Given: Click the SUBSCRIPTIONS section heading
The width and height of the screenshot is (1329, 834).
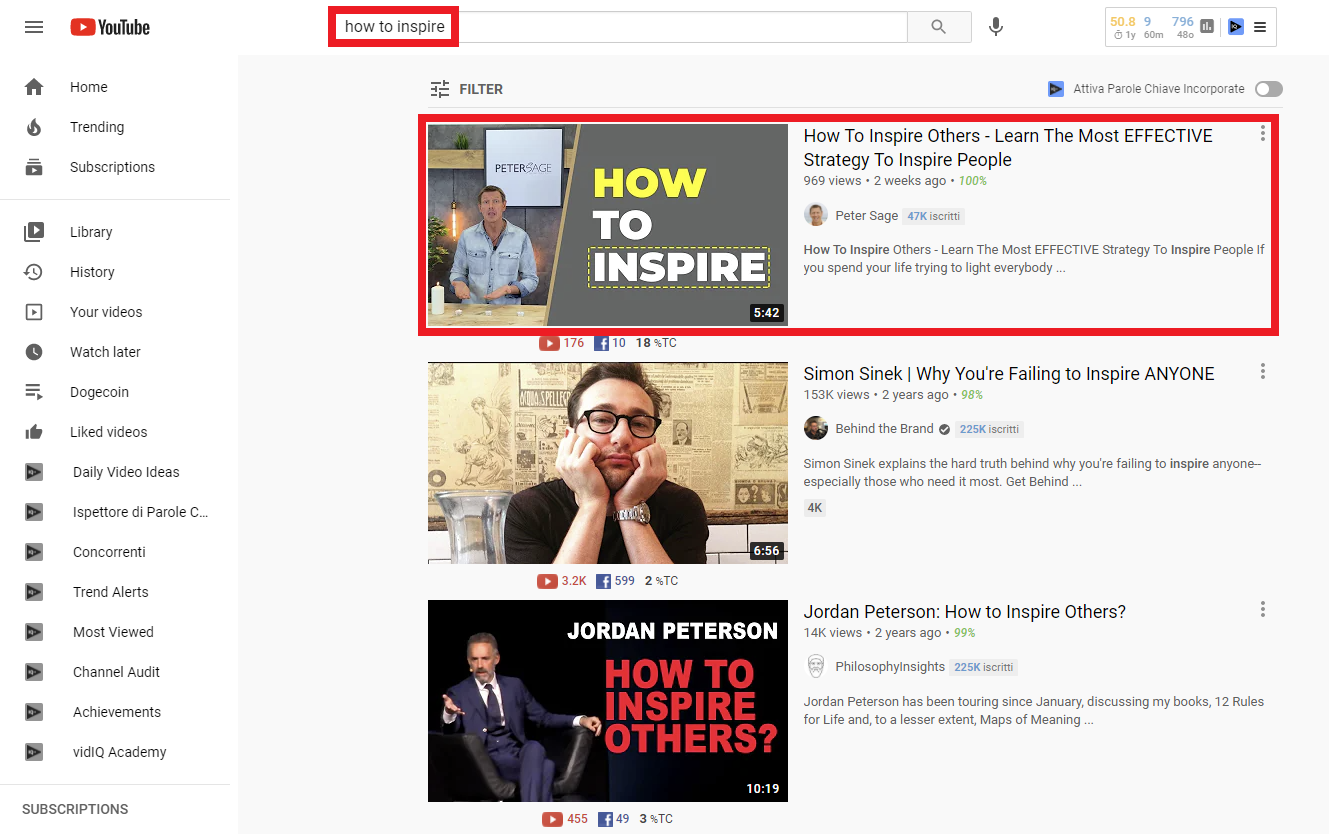Looking at the screenshot, I should [x=75, y=809].
